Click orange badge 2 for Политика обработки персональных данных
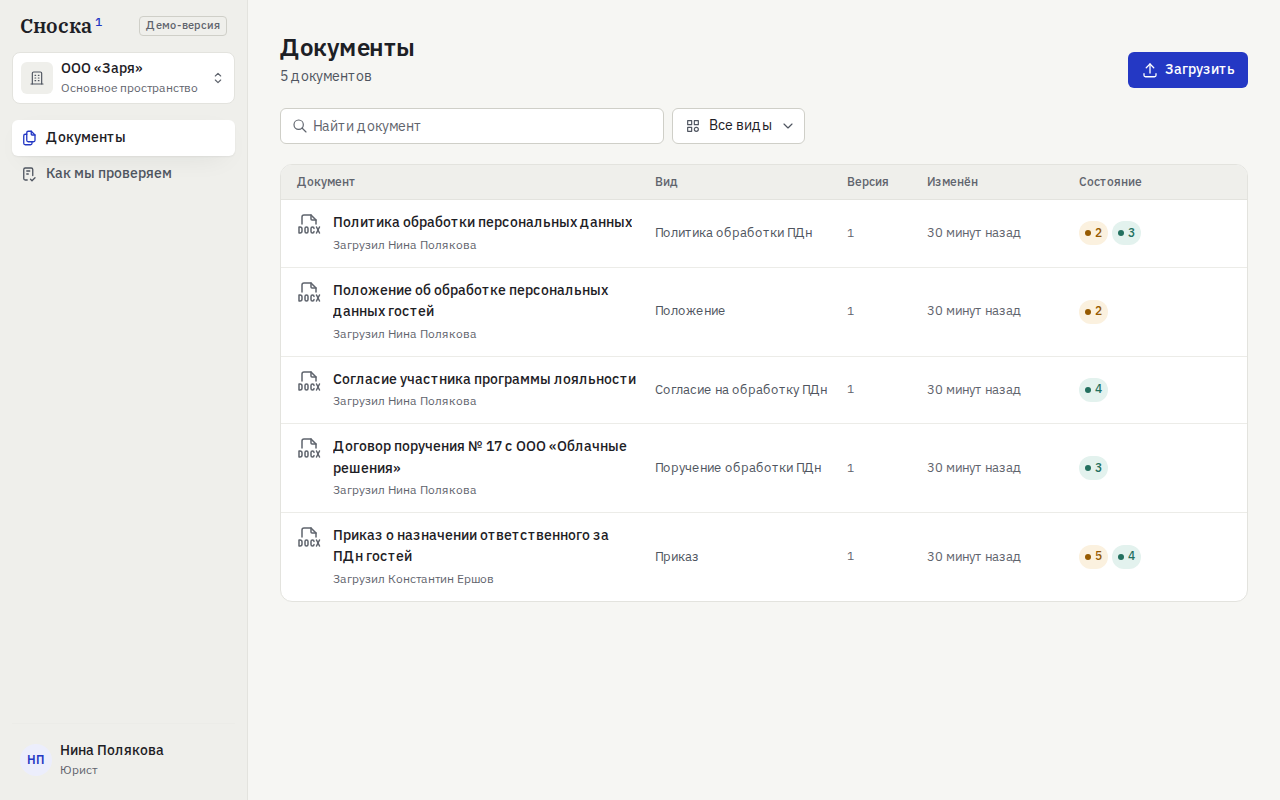Image resolution: width=1280 pixels, height=800 pixels. (1093, 233)
